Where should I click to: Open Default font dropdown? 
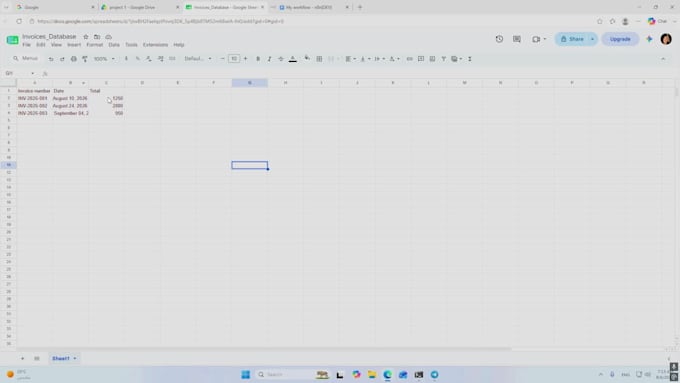tap(198, 59)
